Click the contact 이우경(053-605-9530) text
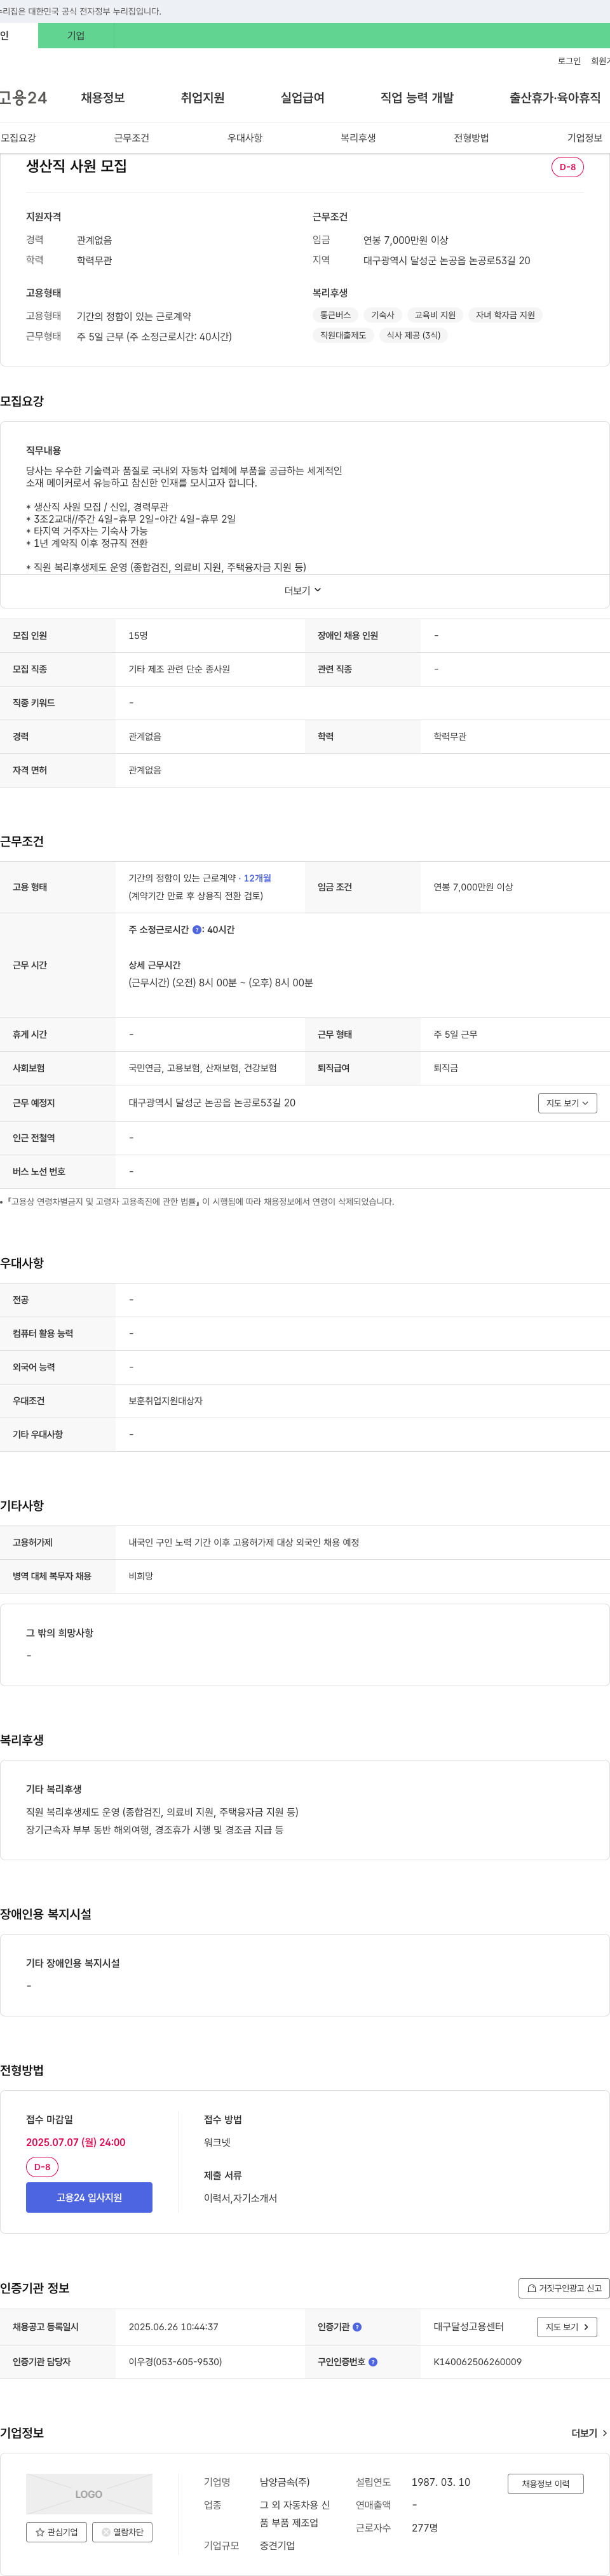 175,2362
